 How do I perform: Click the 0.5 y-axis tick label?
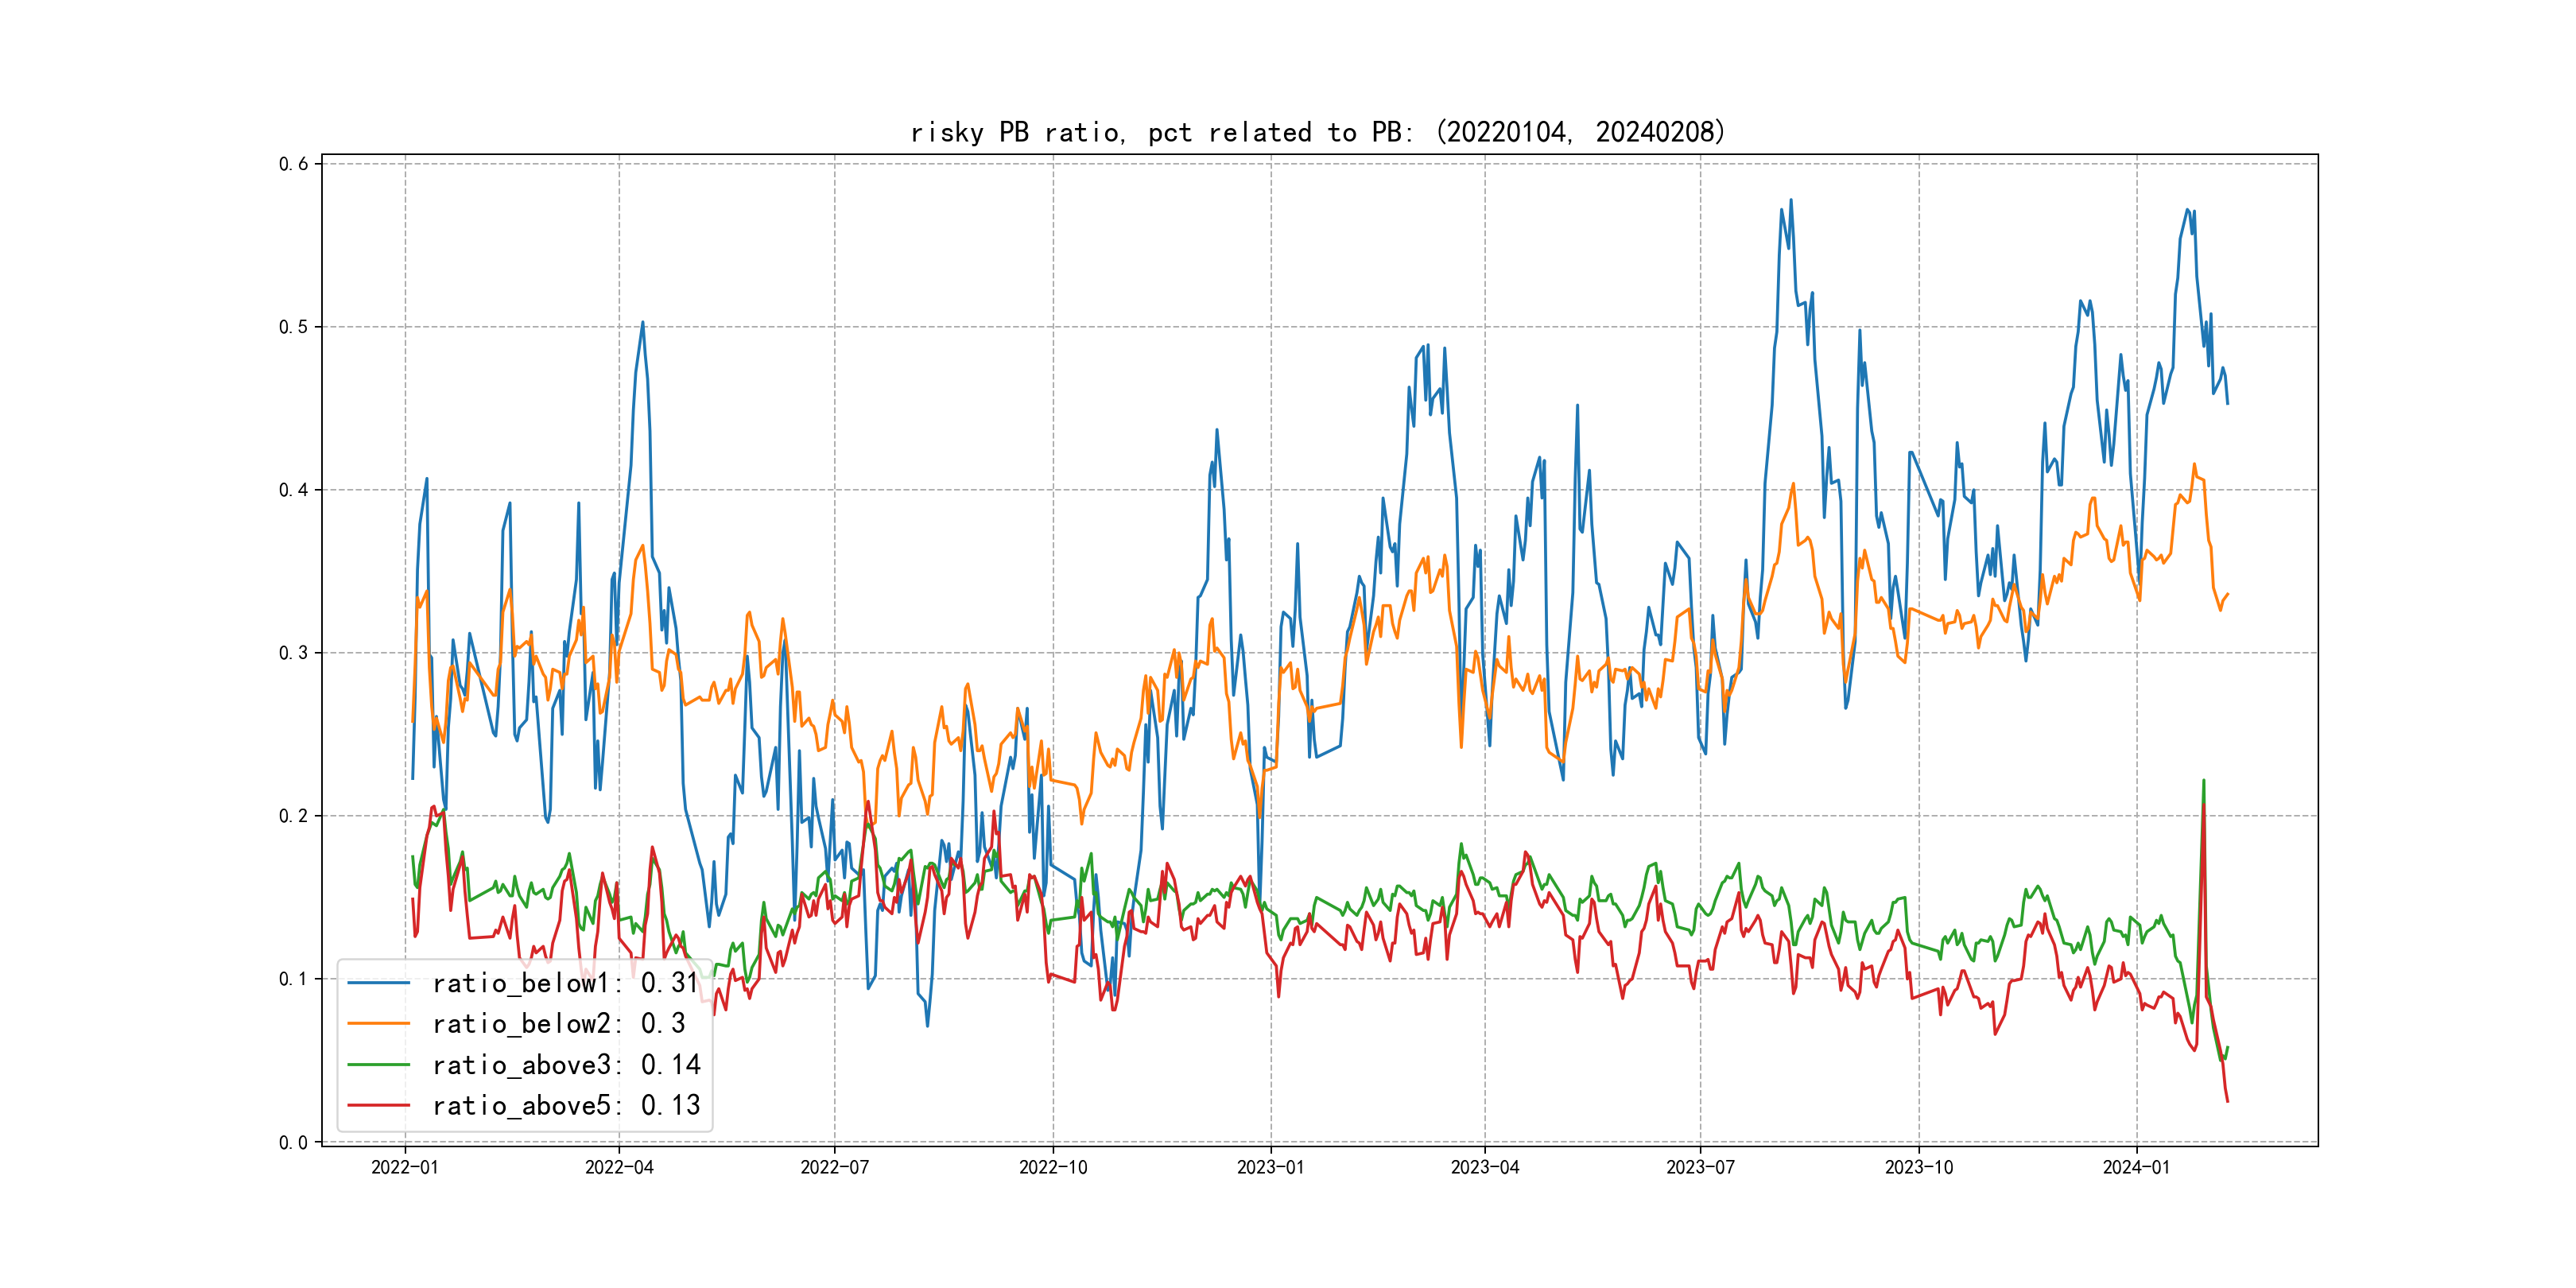[x=293, y=327]
